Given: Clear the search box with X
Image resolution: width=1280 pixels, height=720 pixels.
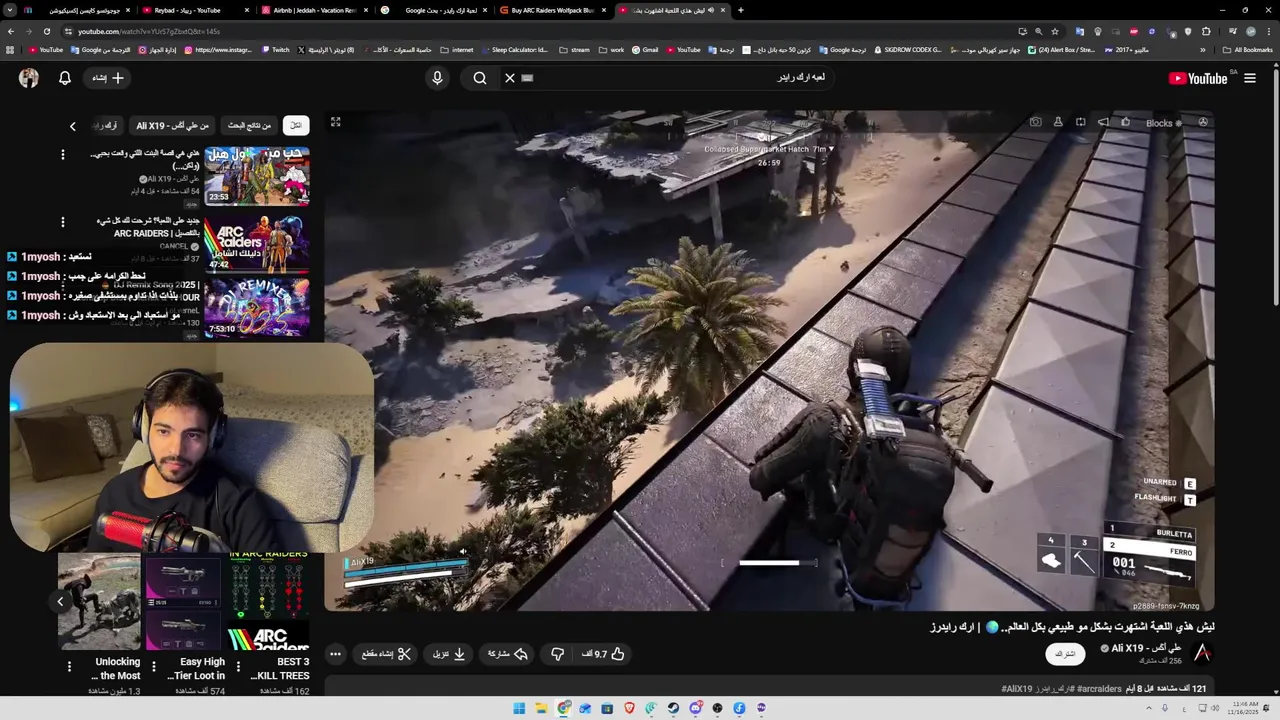Looking at the screenshot, I should click(x=510, y=78).
